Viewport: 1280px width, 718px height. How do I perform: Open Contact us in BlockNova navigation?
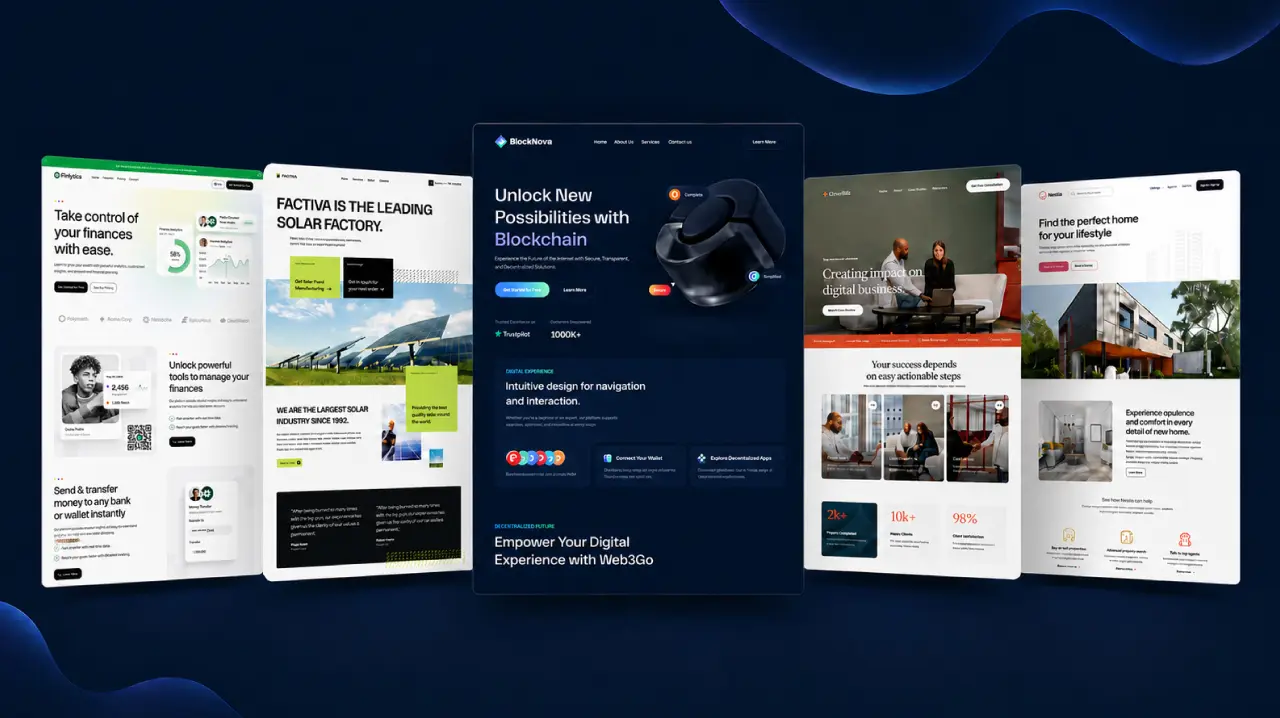(680, 142)
